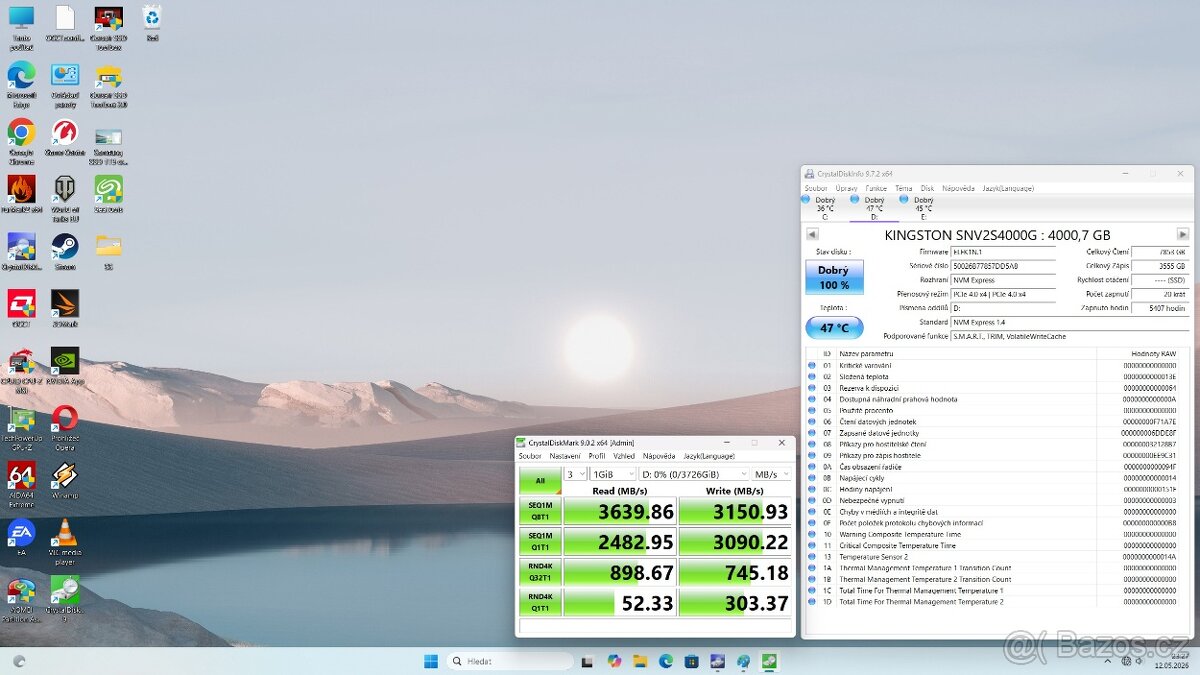Open Steam desktop shortcut
Screen dimensions: 1200x675
tap(65, 251)
